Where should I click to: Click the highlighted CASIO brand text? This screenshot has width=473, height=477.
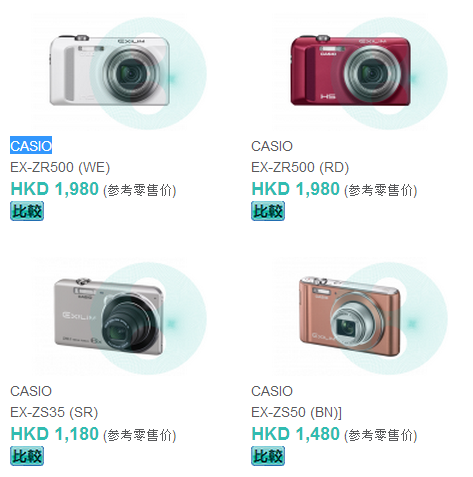31,146
